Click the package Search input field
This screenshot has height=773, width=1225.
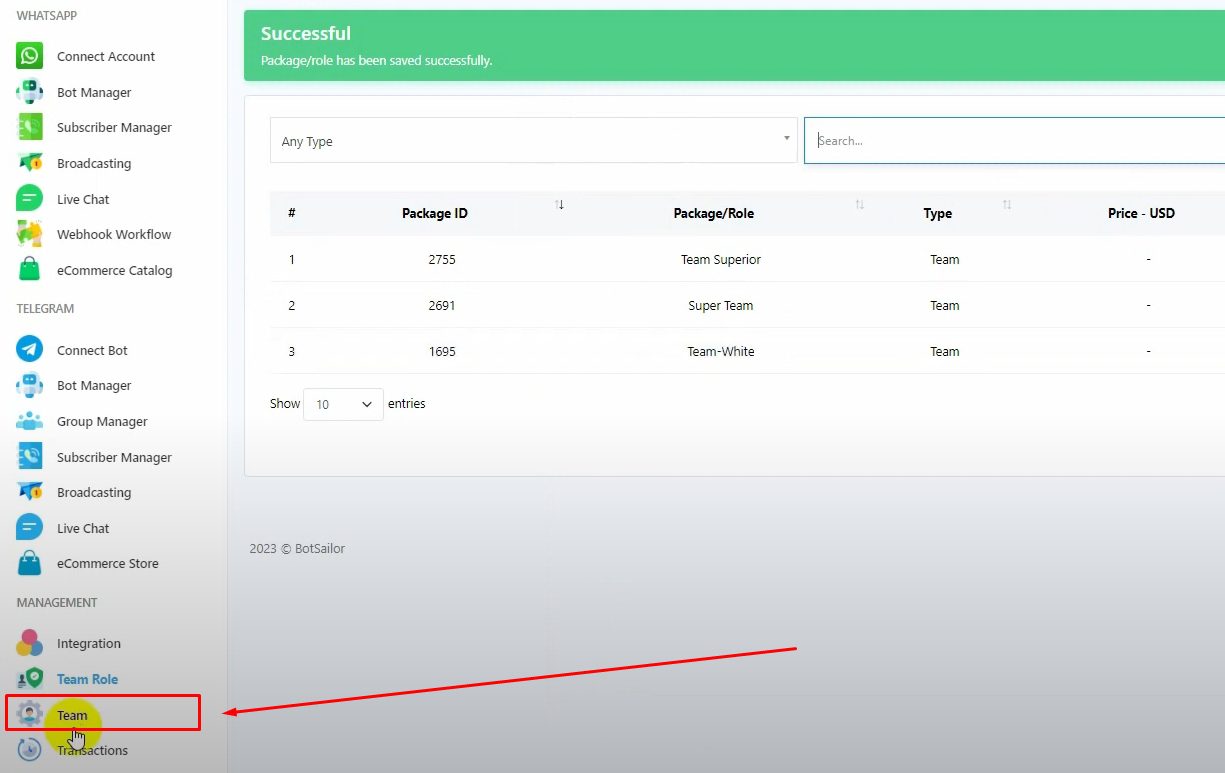pyautogui.click(x=1015, y=141)
